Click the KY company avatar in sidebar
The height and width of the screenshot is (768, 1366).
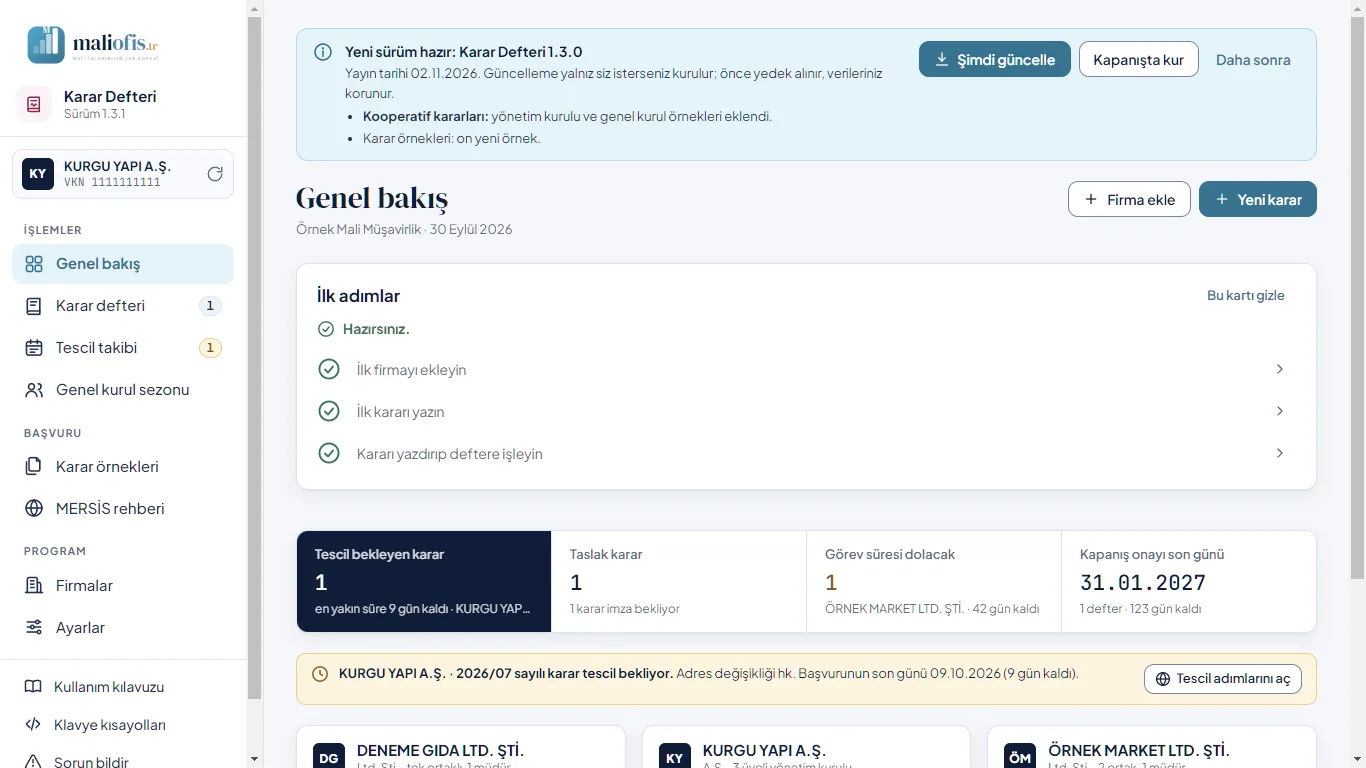coord(38,174)
